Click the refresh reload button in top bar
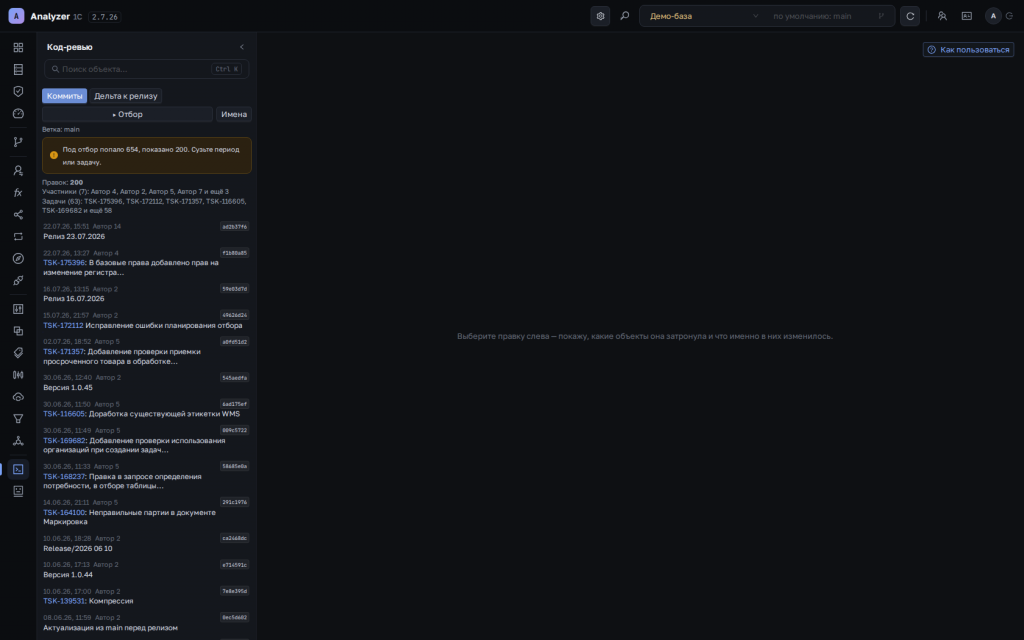1024x640 pixels. click(x=910, y=16)
